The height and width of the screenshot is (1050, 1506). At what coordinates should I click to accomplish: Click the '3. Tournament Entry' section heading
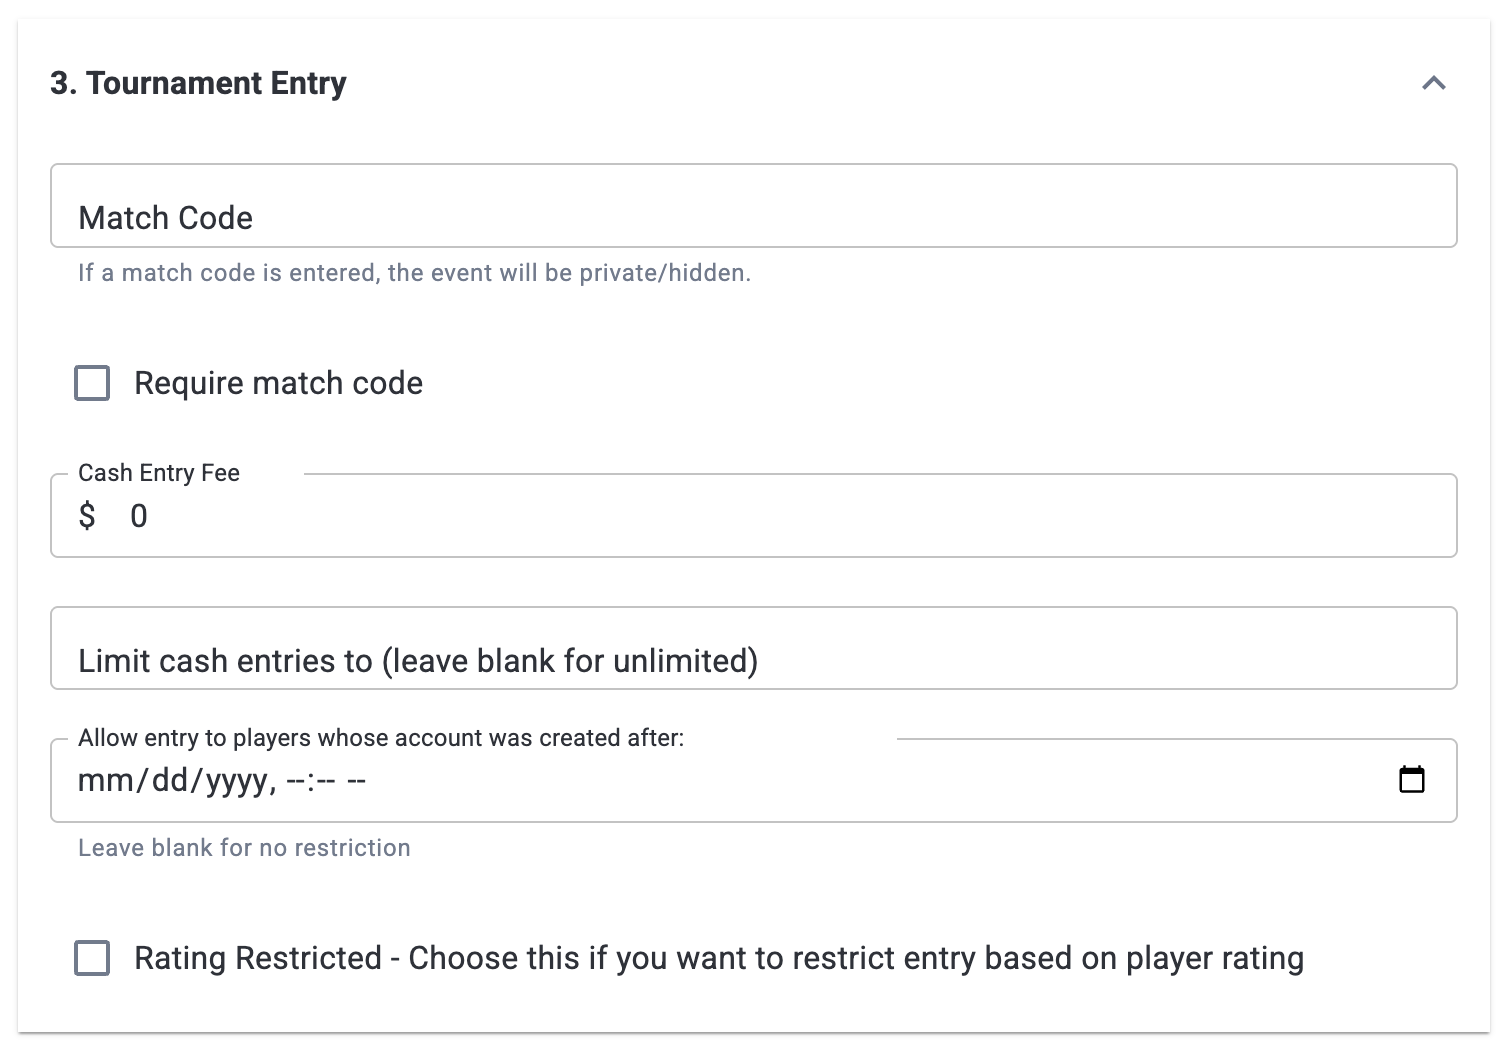coord(198,83)
